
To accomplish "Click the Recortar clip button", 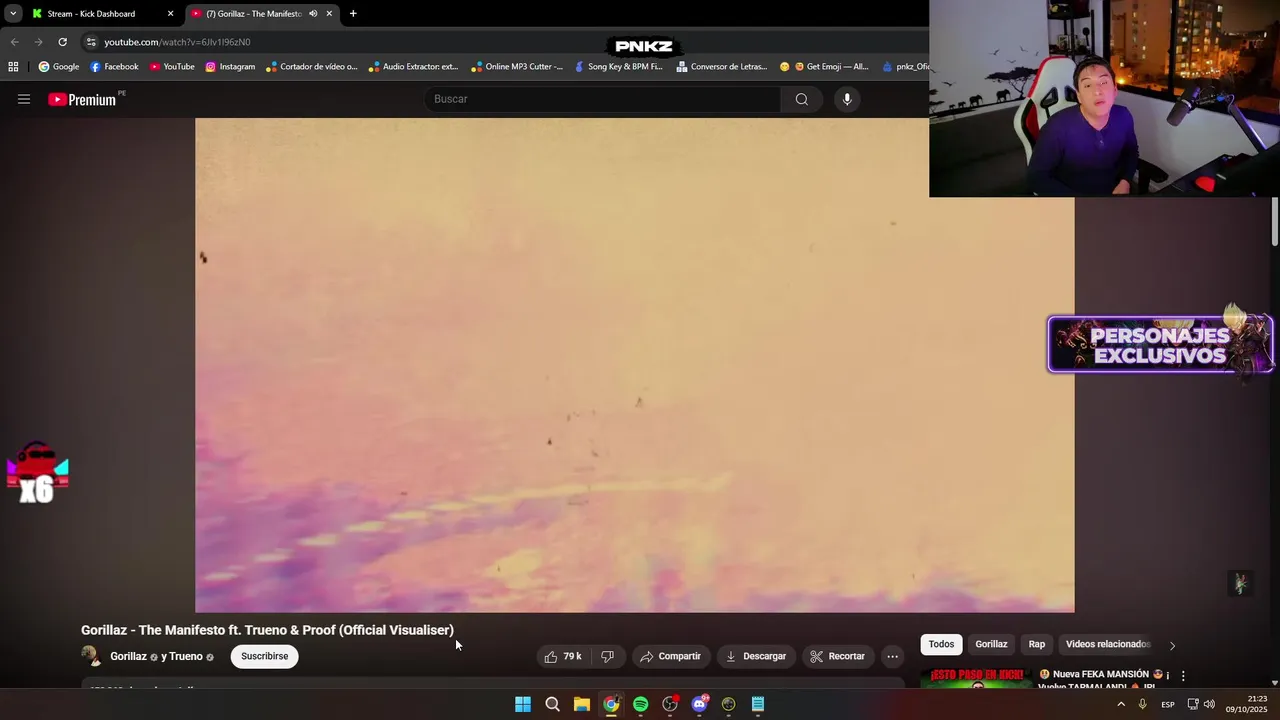I will 838,657.
